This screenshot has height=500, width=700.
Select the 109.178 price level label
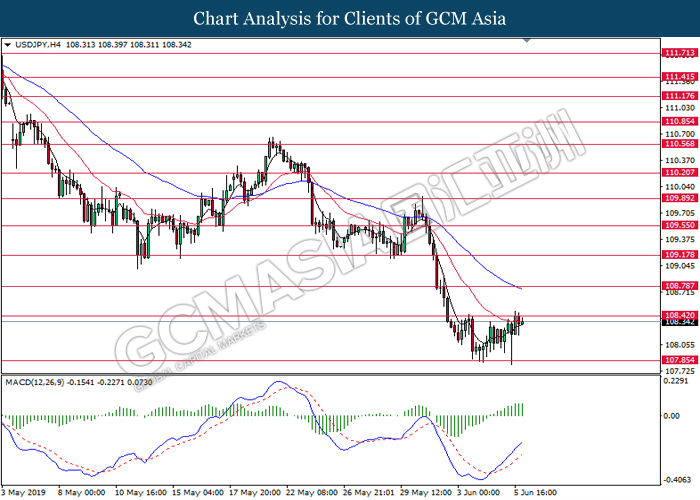[x=680, y=254]
